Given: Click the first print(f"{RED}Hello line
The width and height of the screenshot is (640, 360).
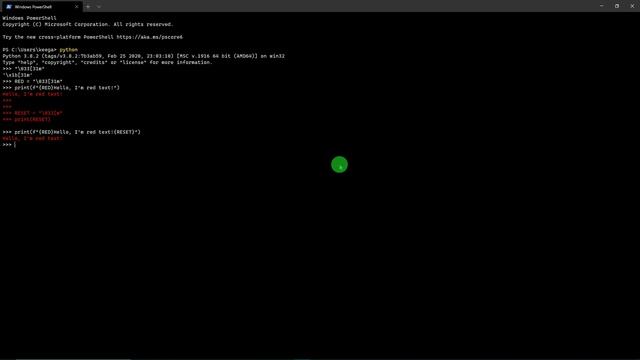Looking at the screenshot, I should 61,88.
